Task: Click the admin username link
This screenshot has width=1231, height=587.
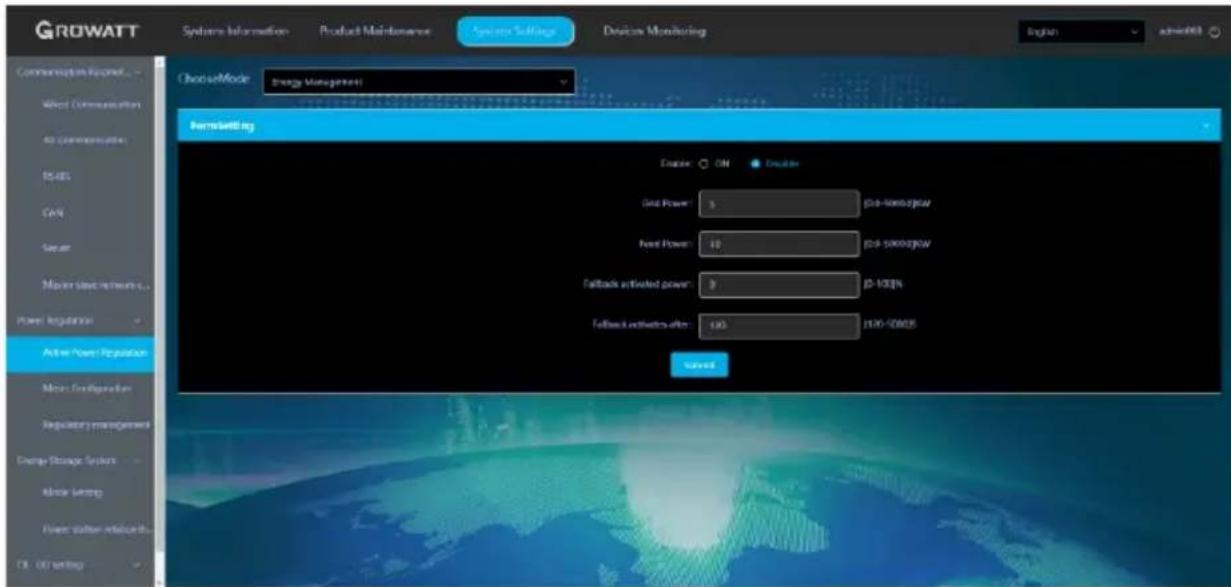Action: point(1186,32)
